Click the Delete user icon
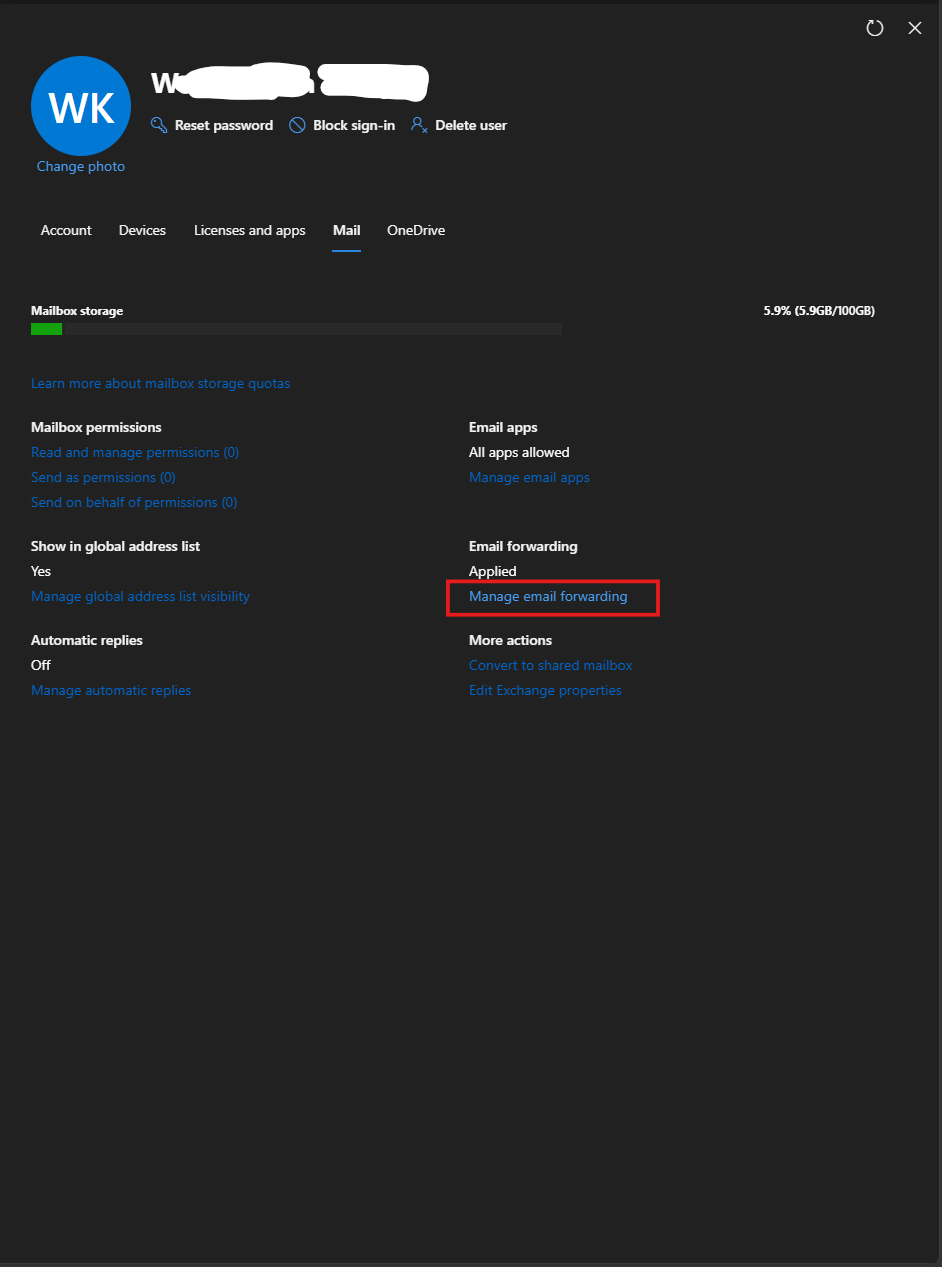This screenshot has height=1267, width=942. point(419,125)
